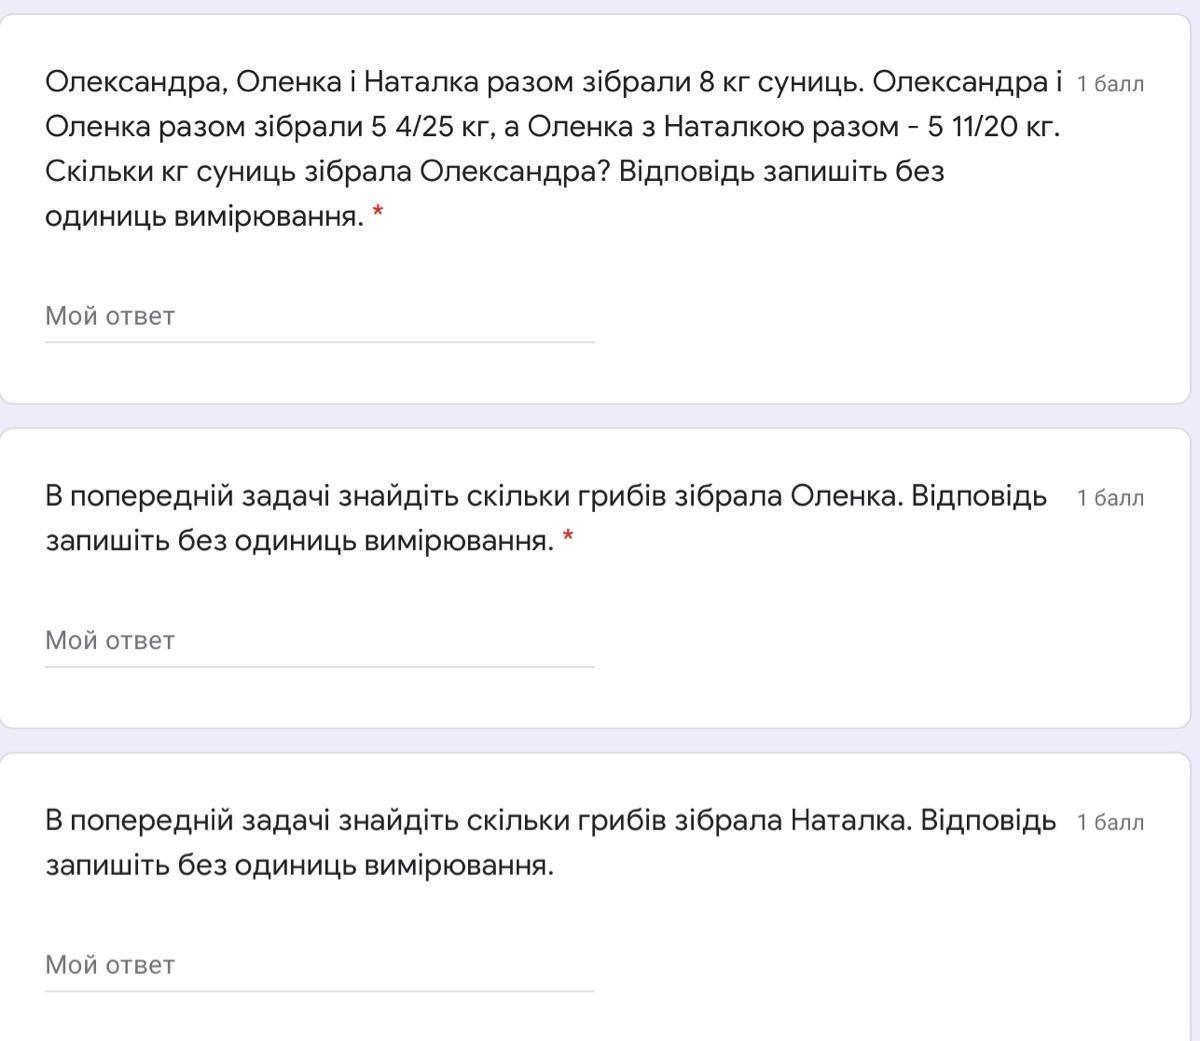Click the "1 балл" label of the Оленка question
Screen dimensions: 1200x1041
click(1110, 498)
